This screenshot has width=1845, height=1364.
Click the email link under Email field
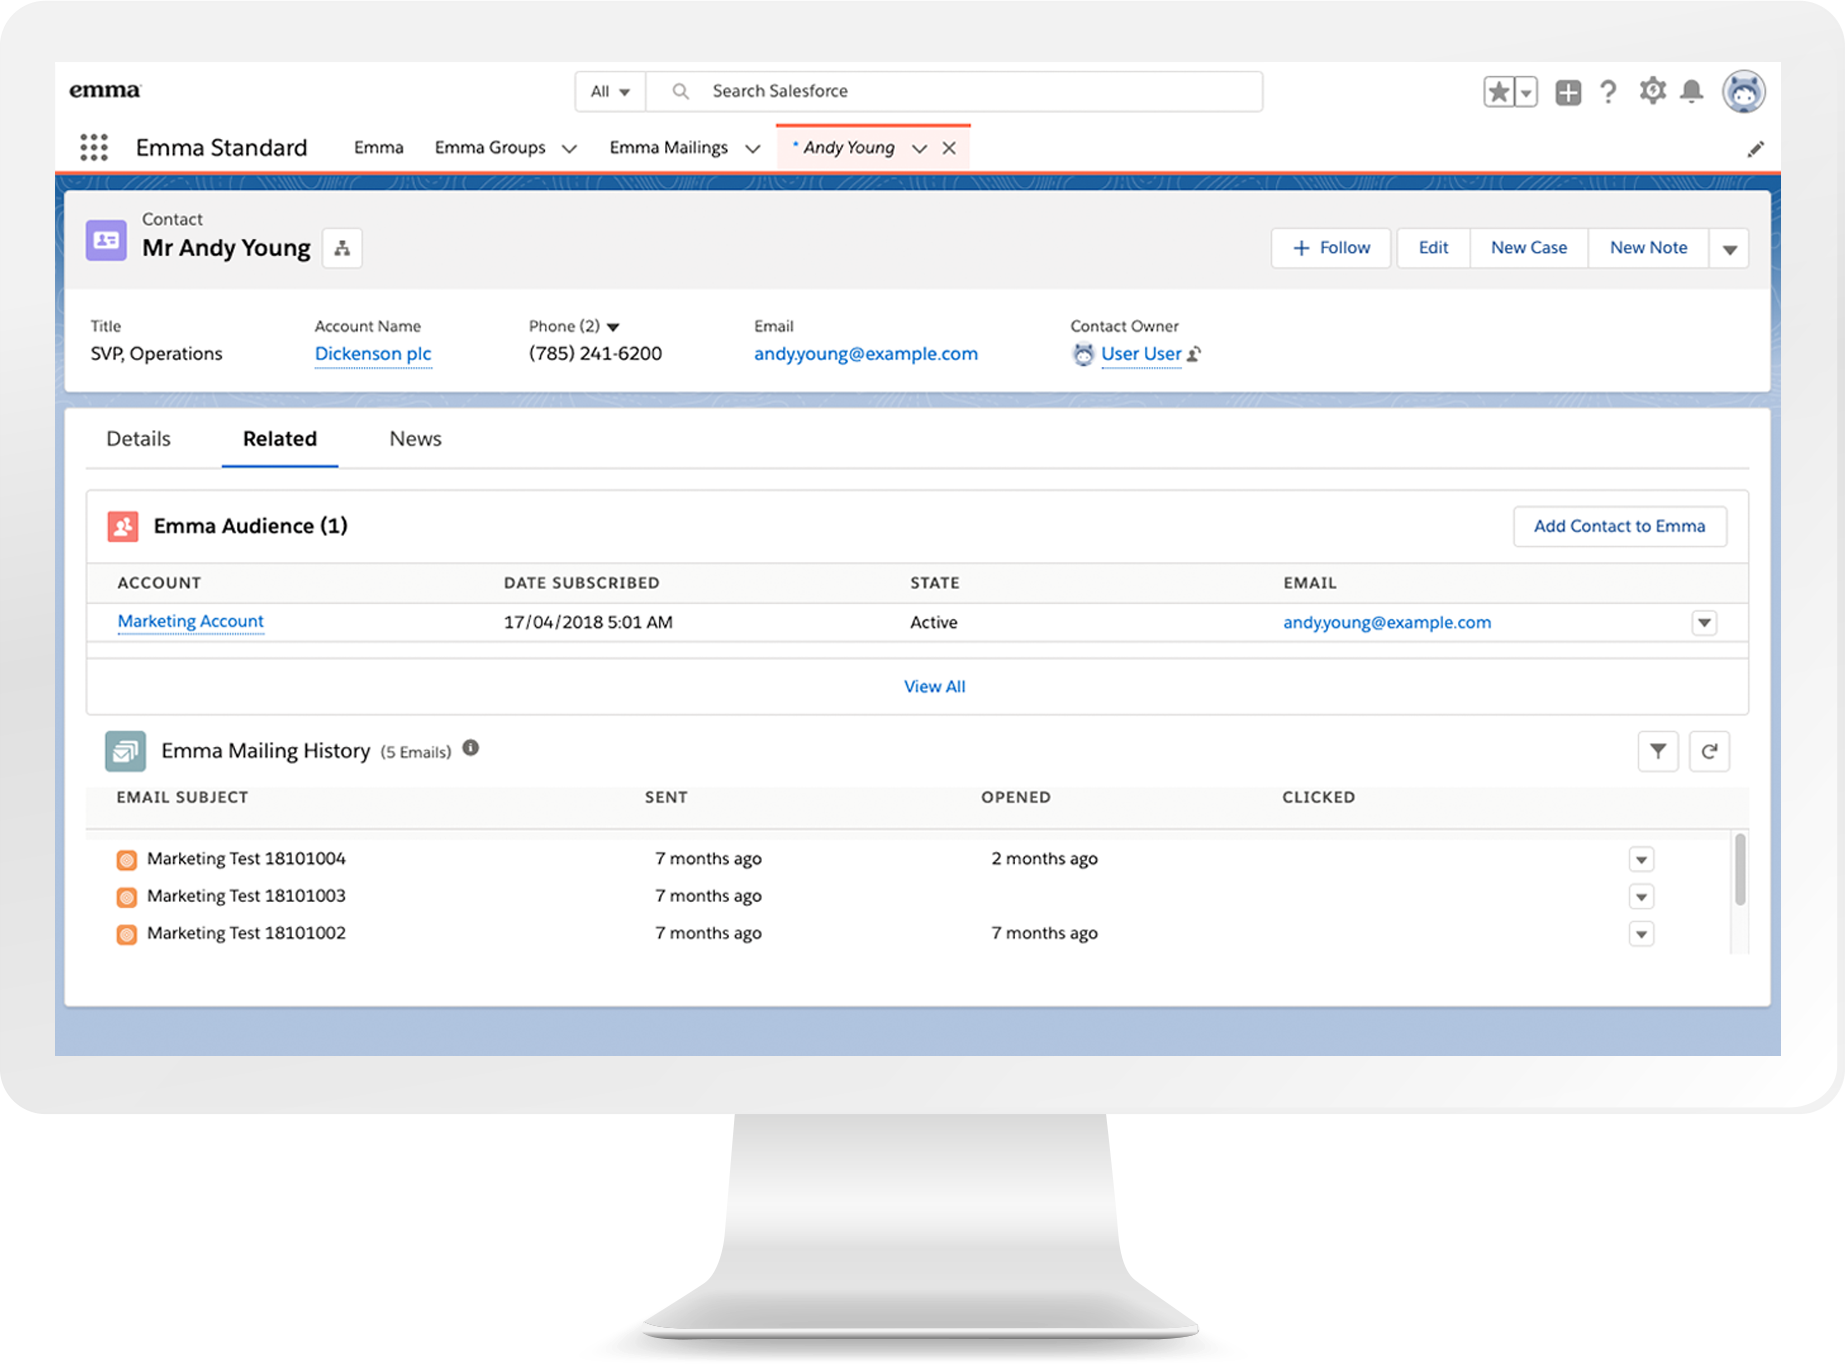866,354
